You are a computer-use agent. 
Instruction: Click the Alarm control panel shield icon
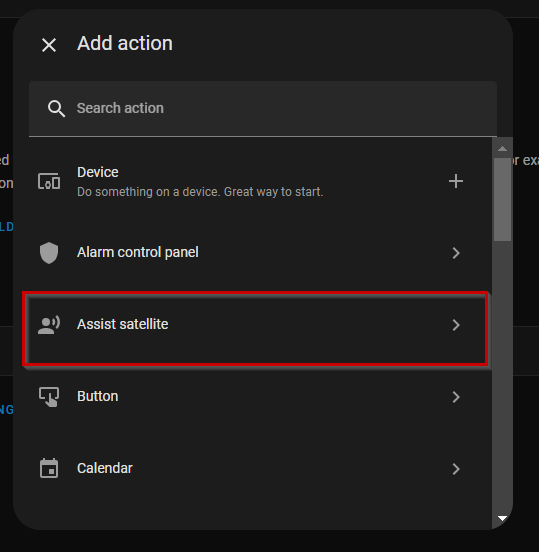coord(49,253)
